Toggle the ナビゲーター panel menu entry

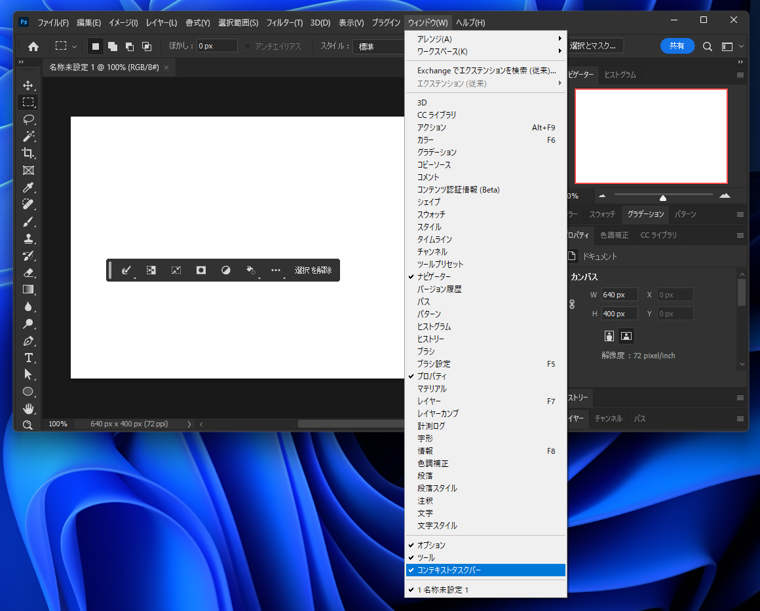coord(434,277)
